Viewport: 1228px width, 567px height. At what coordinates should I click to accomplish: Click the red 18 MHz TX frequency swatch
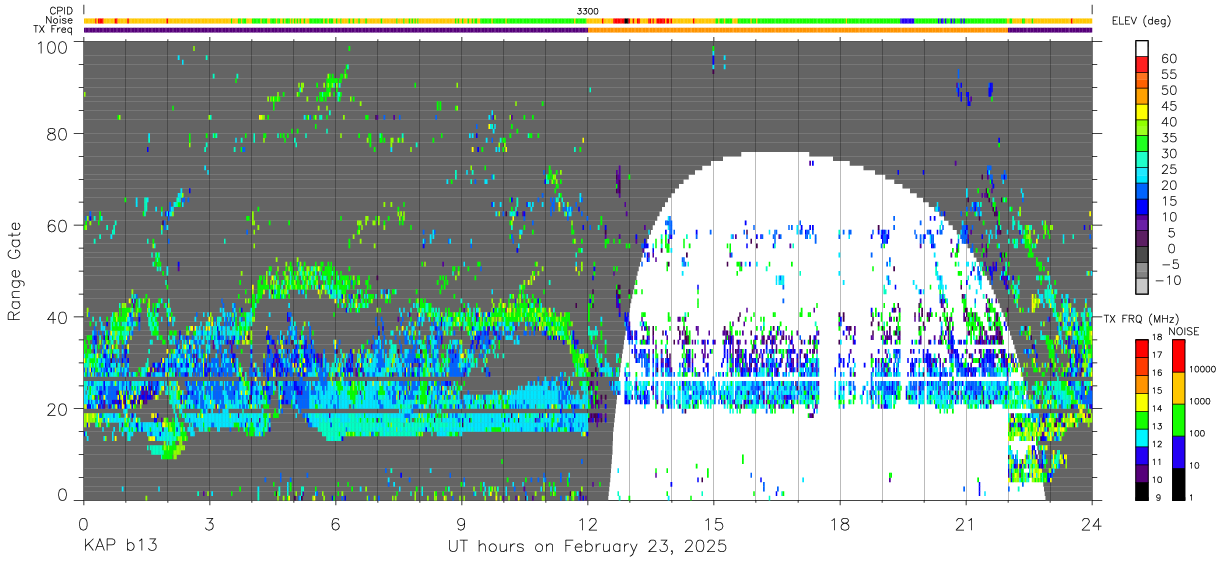click(1143, 347)
